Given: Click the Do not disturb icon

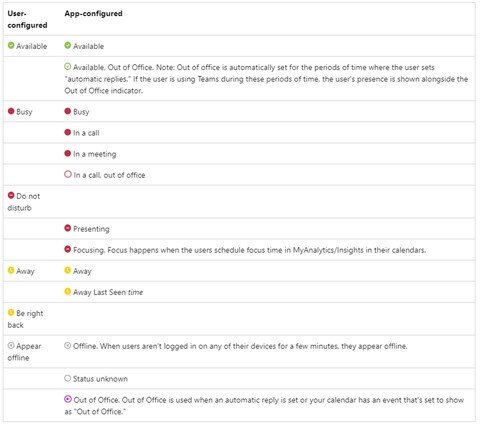Looking at the screenshot, I should (11, 195).
